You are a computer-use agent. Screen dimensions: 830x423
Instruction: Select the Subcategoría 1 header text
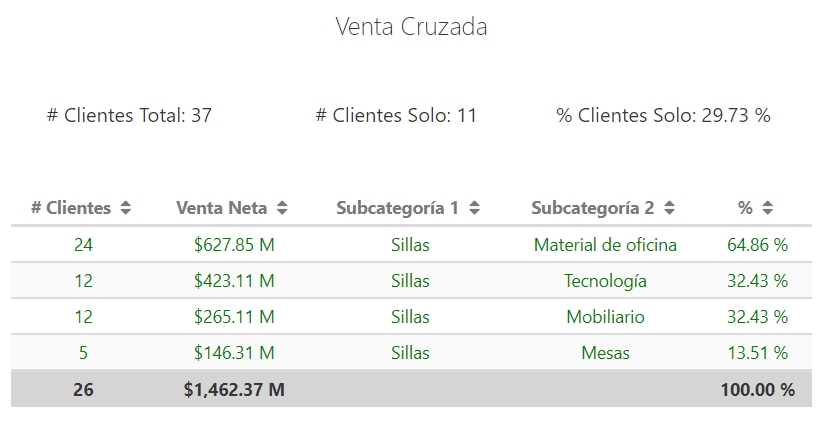tap(398, 208)
